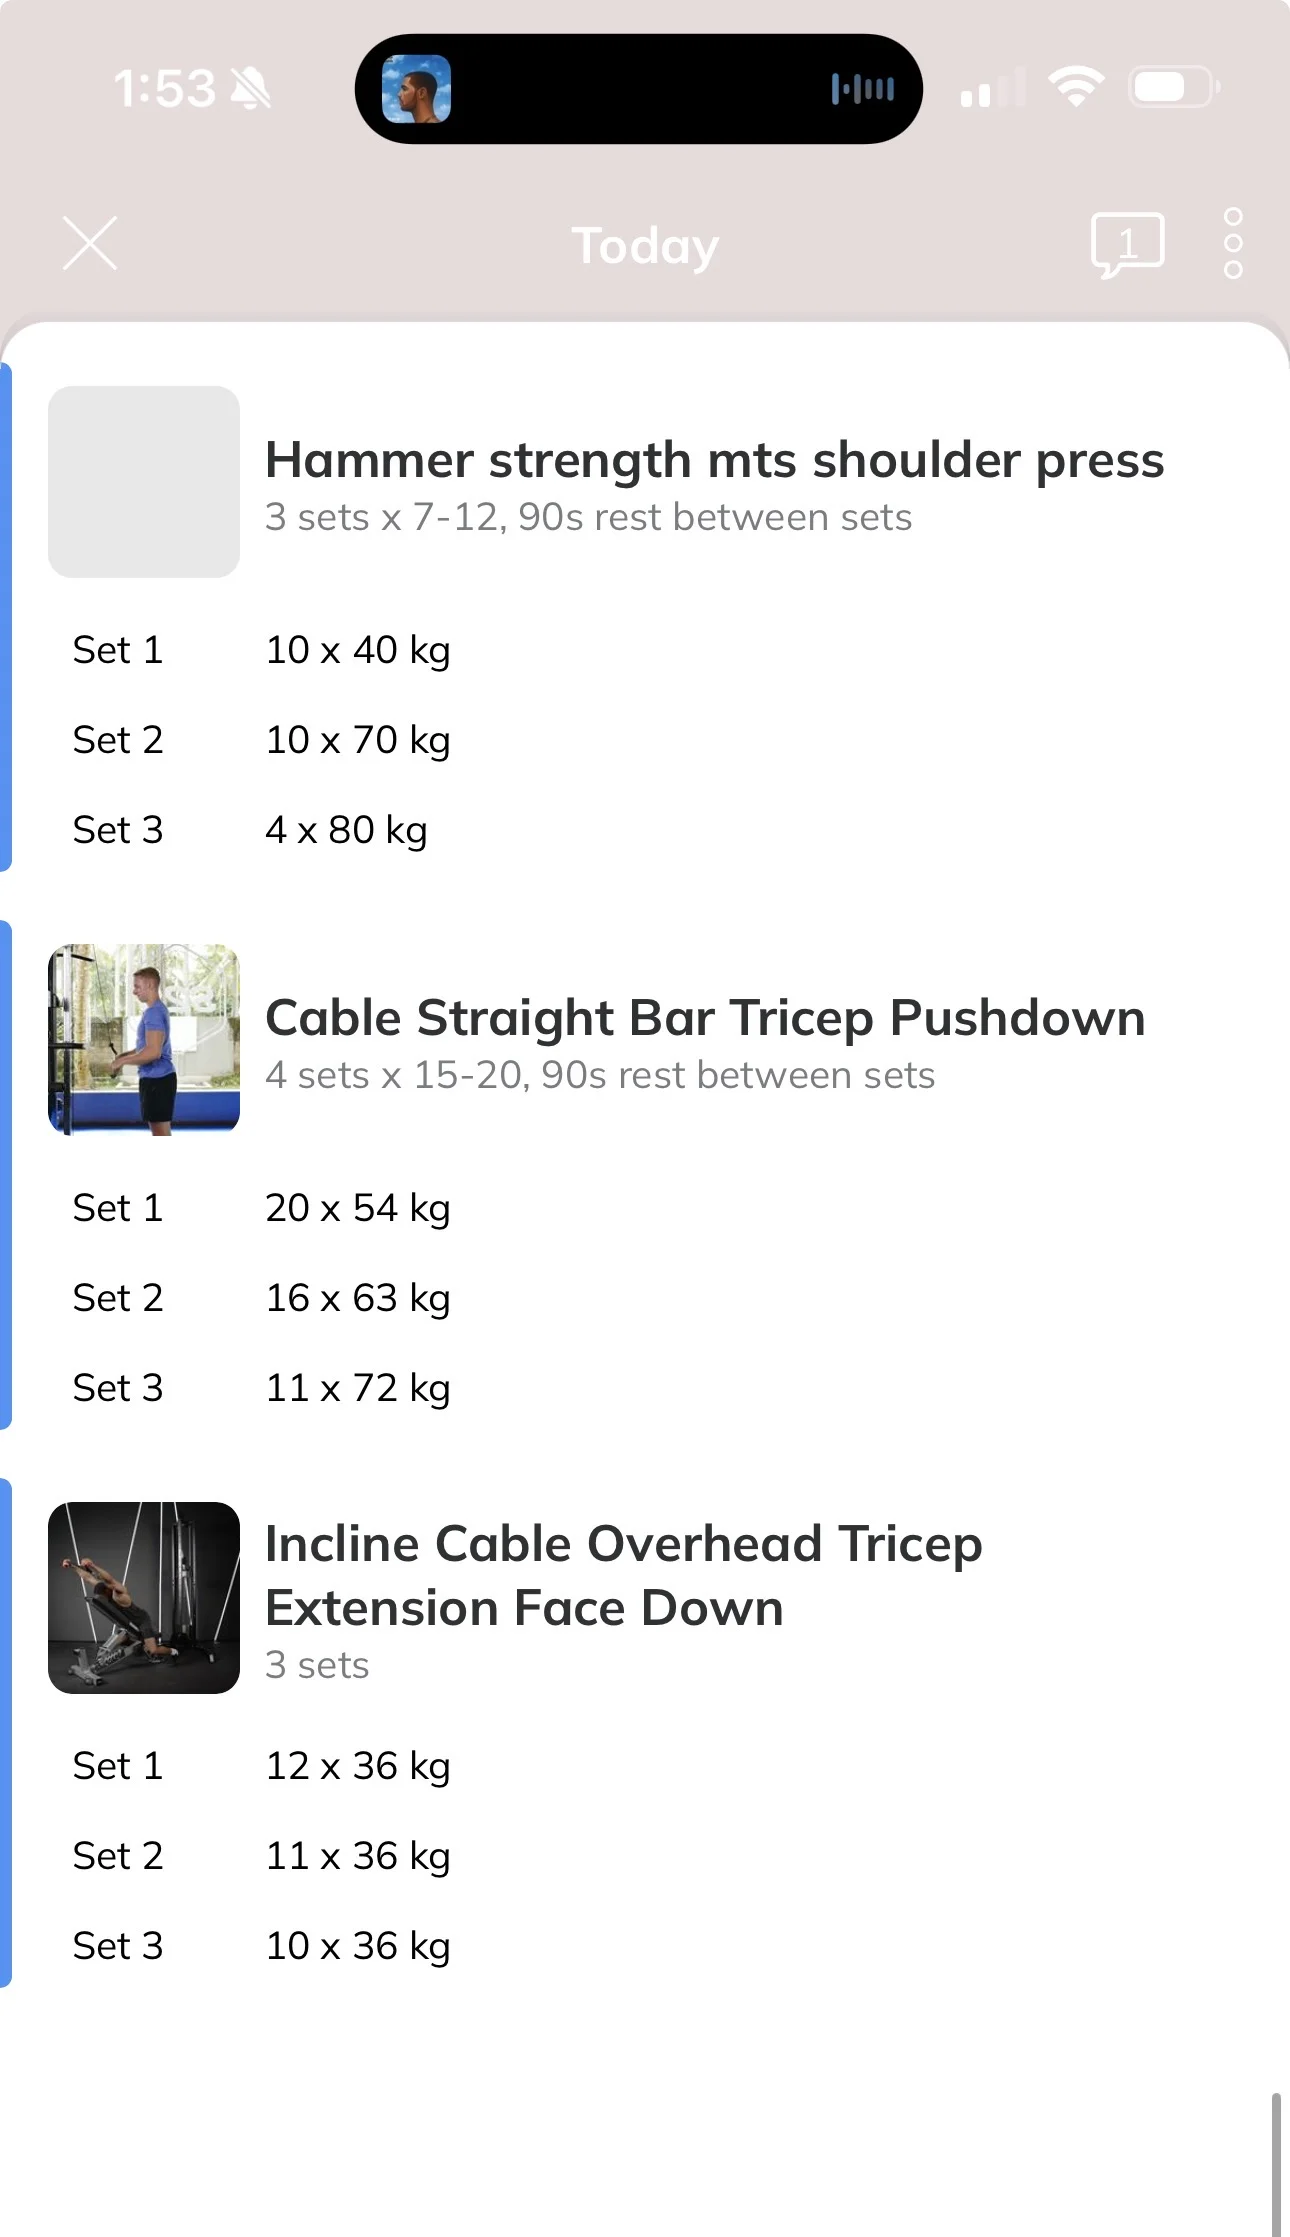The image size is (1290, 2237).
Task: Select pushdown Set 1, 20 x 54 kg
Action: click(645, 1208)
